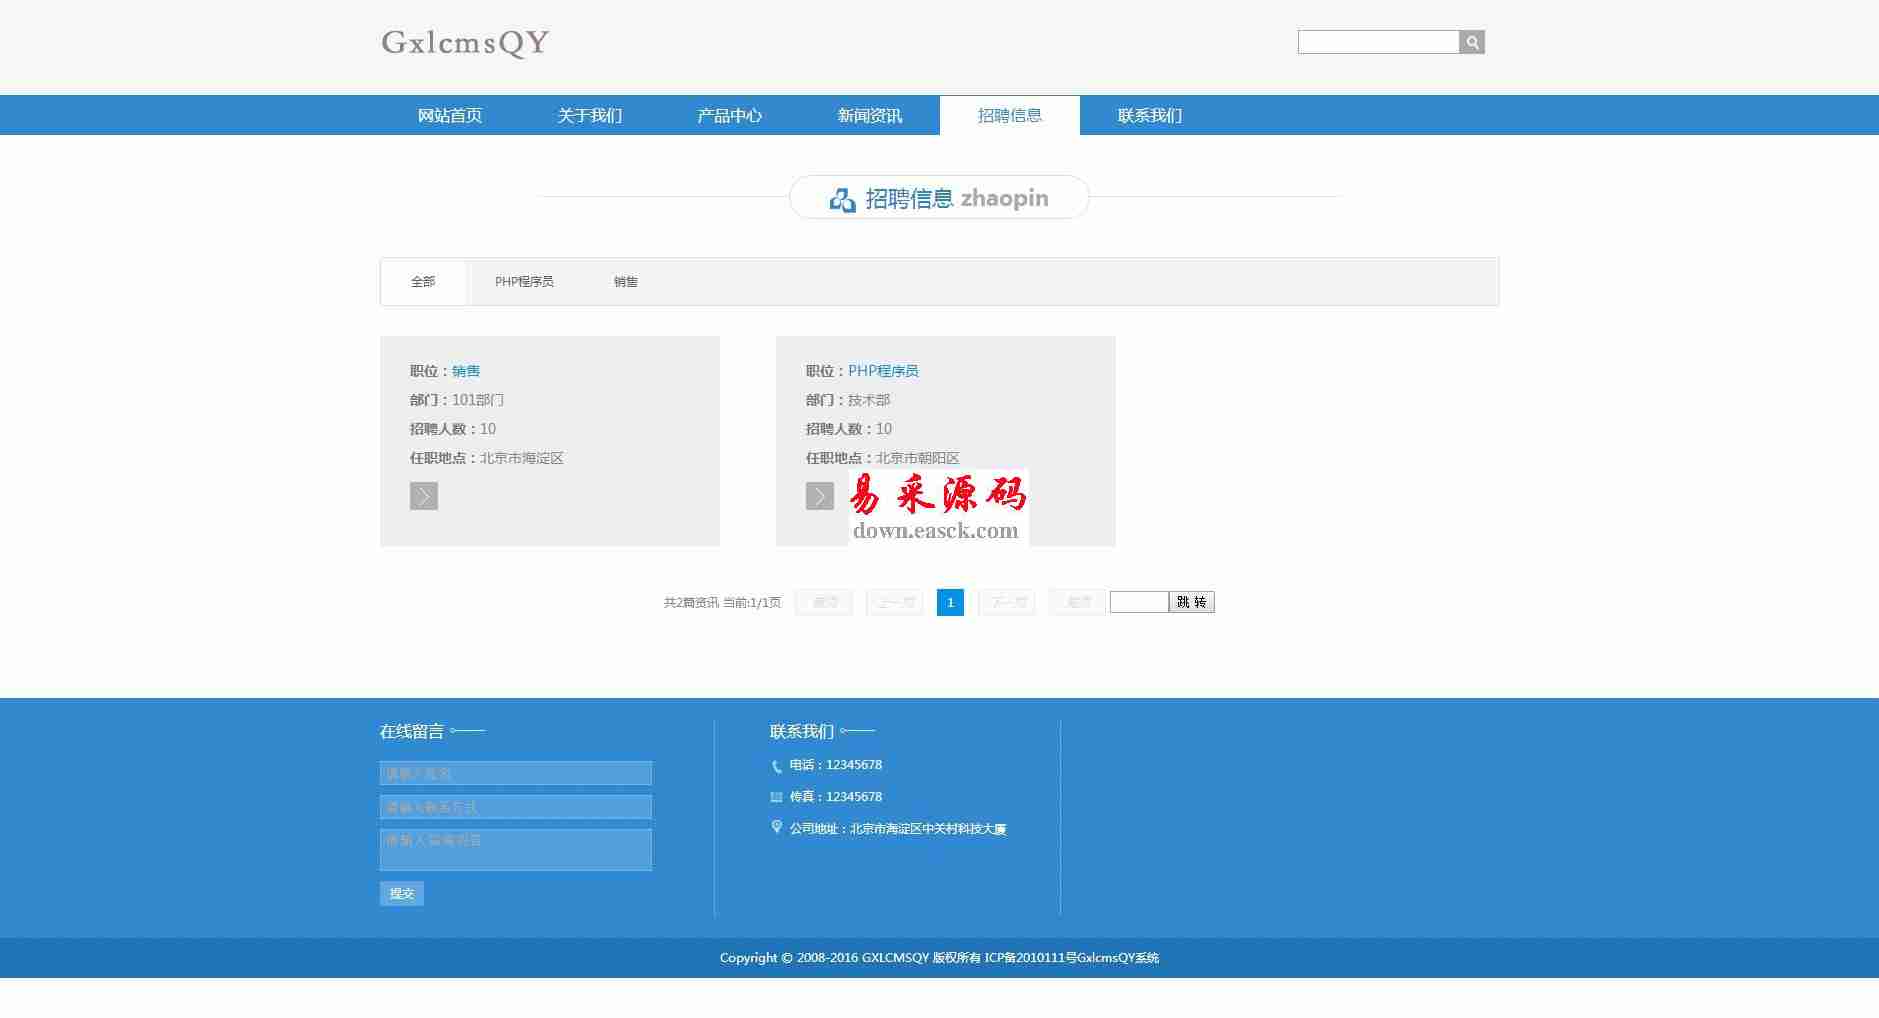Click the 提交 button in message form

click(402, 893)
